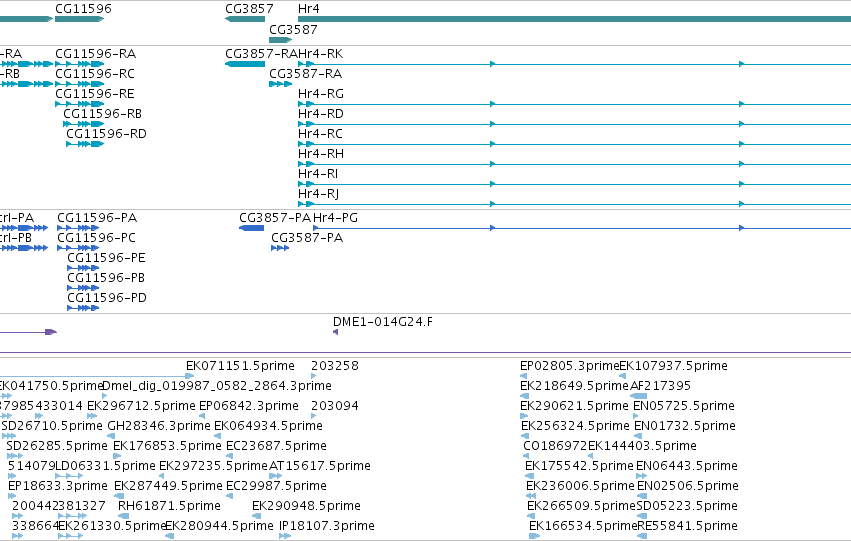Select EST EN06443.5prime
This screenshot has height=541, width=851.
(x=687, y=467)
